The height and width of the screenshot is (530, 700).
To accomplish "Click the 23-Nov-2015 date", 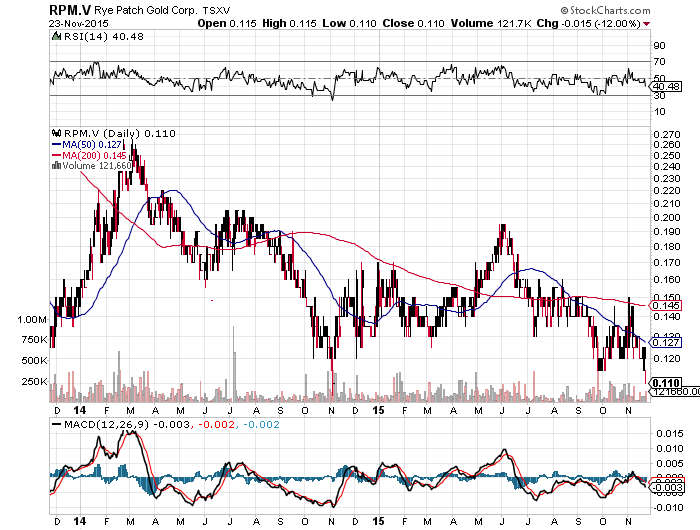I will coord(79,23).
